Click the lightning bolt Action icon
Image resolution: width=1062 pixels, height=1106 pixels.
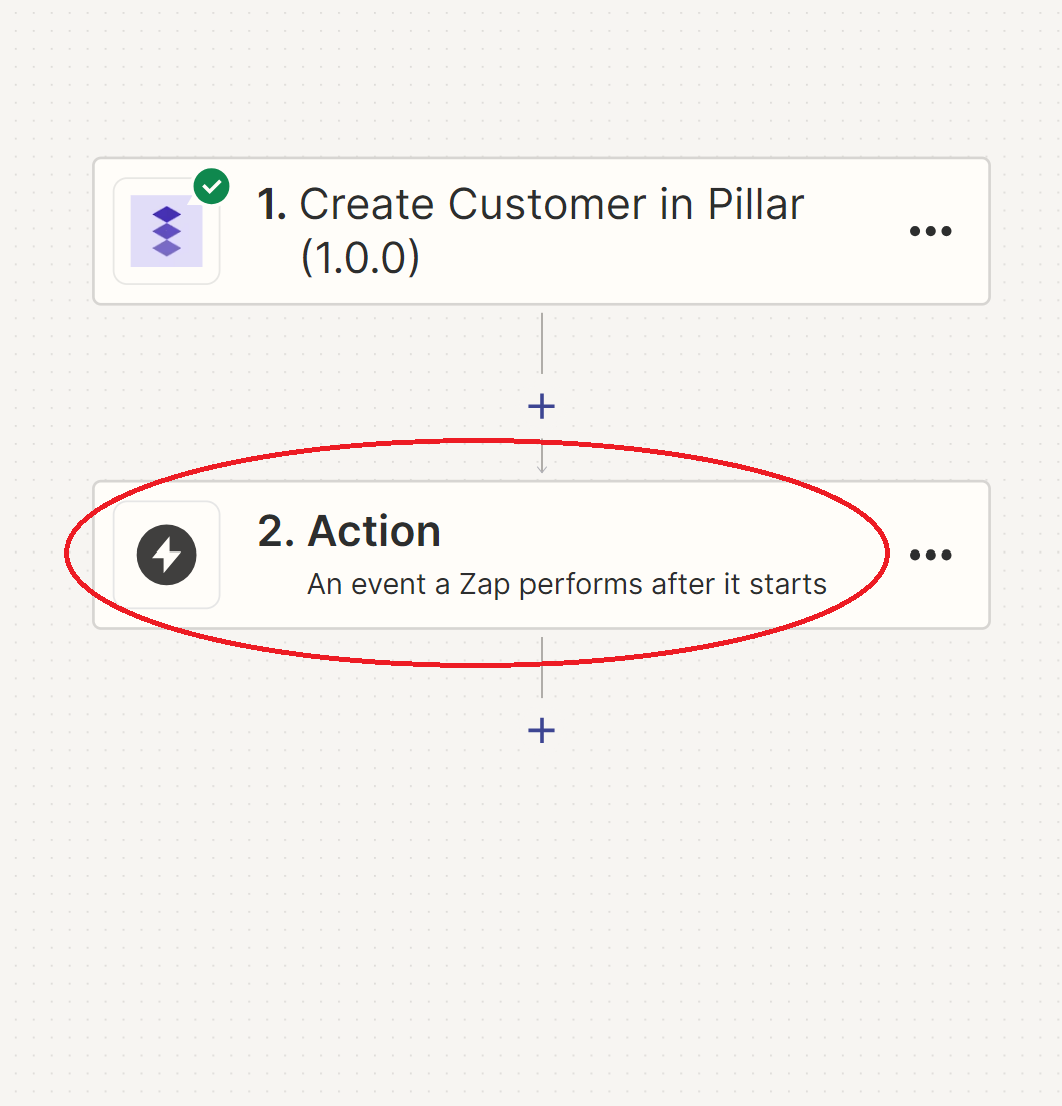click(166, 555)
